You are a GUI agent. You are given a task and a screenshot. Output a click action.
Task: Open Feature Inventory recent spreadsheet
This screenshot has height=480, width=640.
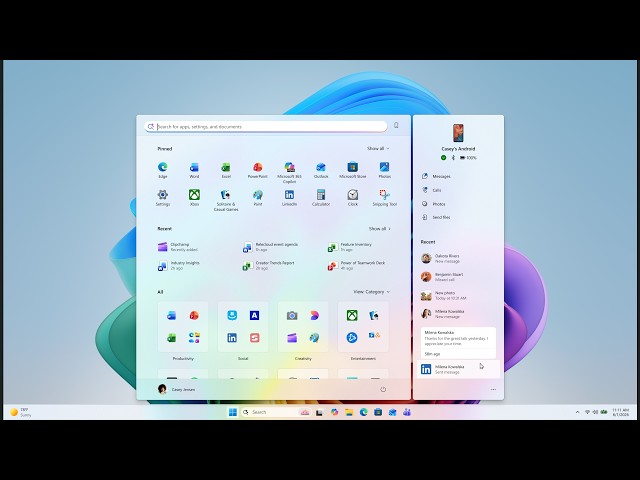click(x=349, y=247)
